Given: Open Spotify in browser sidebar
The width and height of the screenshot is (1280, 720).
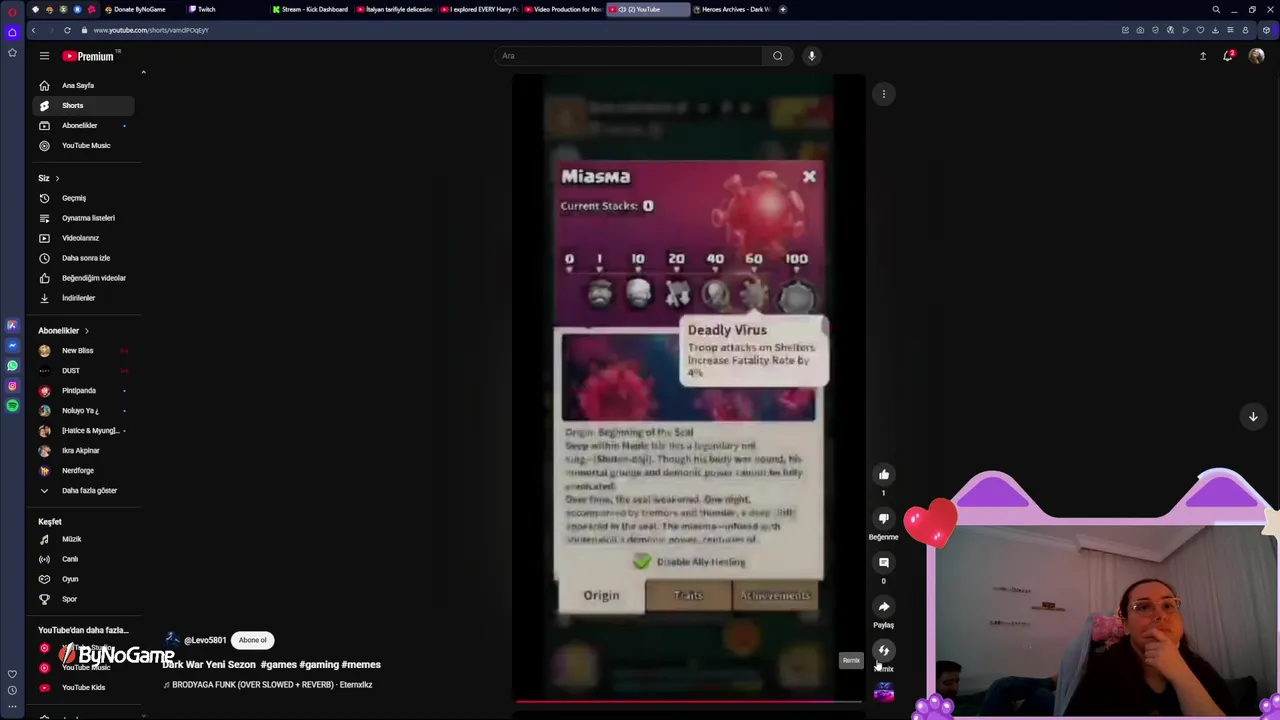Looking at the screenshot, I should (12, 406).
